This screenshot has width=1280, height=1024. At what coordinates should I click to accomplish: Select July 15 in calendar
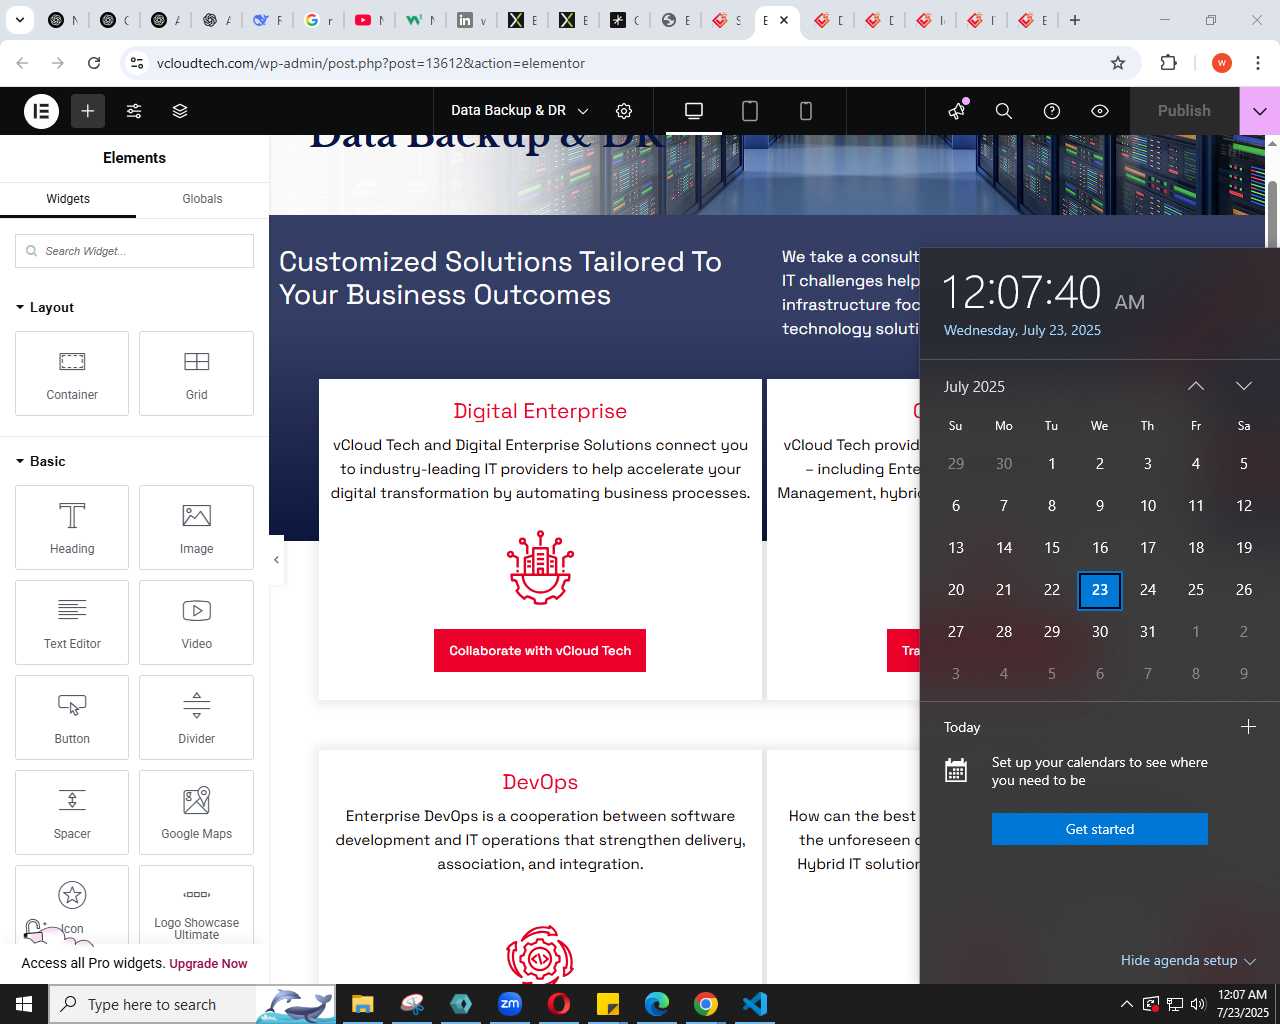pyautogui.click(x=1052, y=548)
